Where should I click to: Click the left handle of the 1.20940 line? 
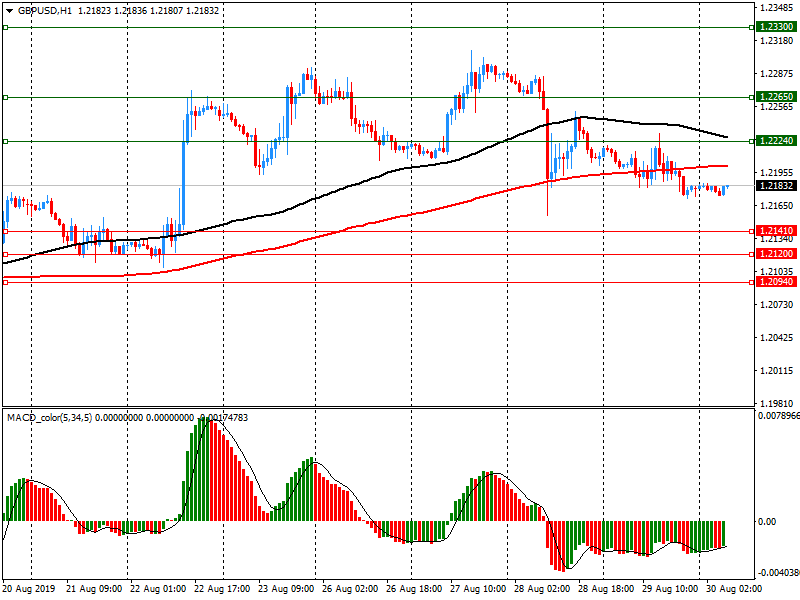click(x=5, y=282)
